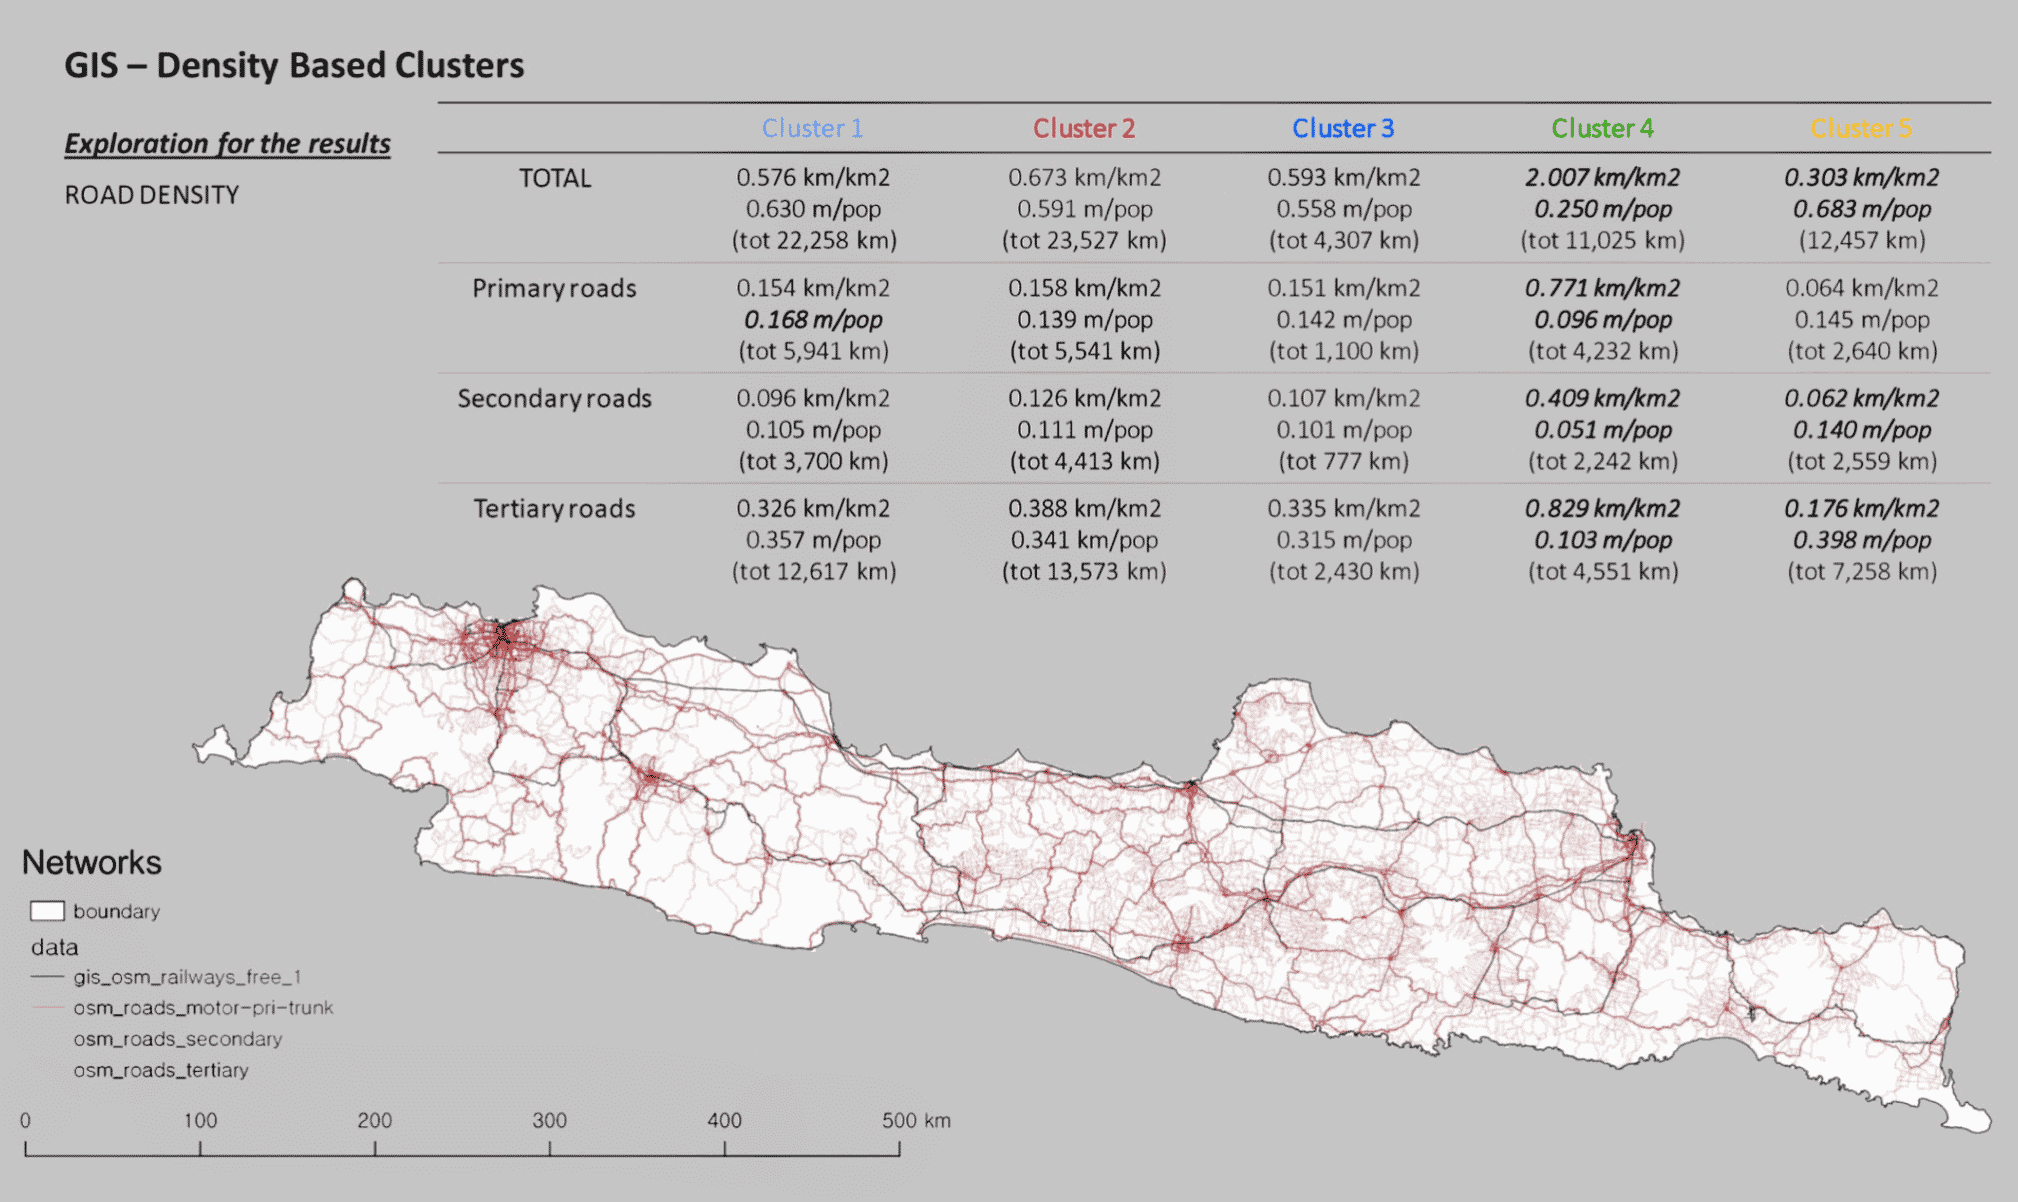Click the '(tot 22,258 km)' cell text
Viewport: 2018px width, 1202px height.
tap(814, 241)
